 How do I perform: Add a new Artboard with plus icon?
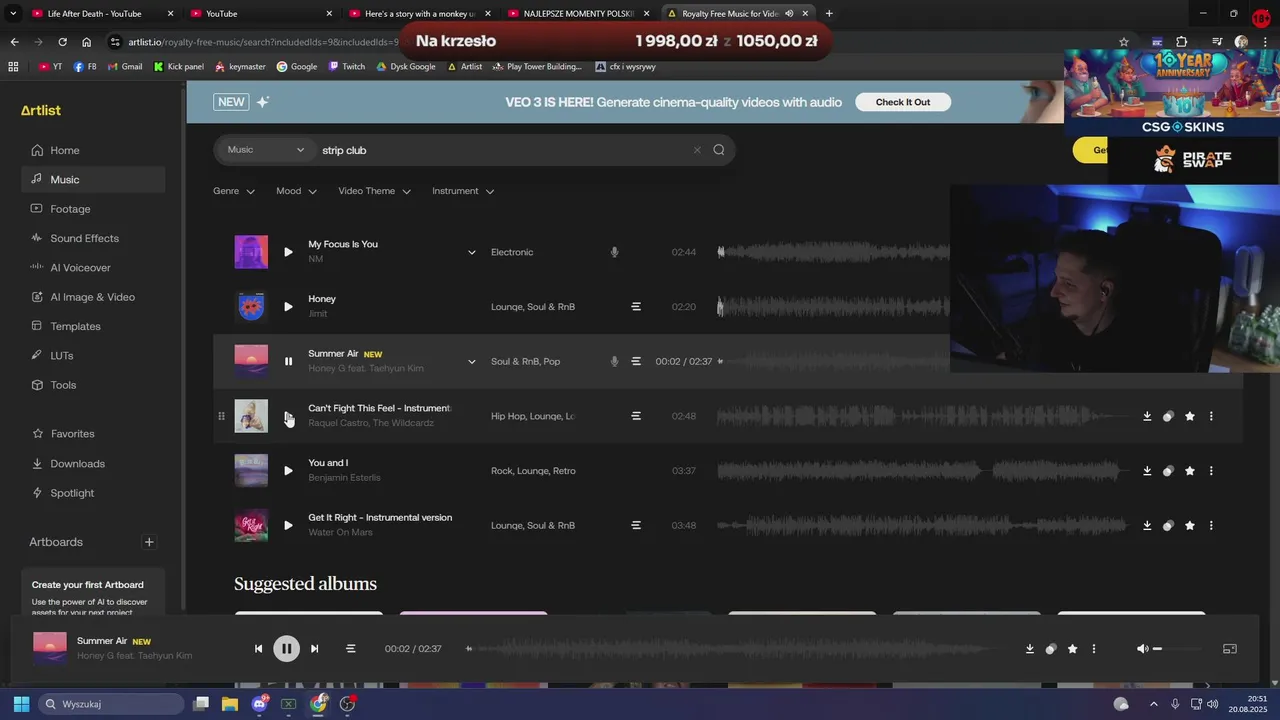coord(149,542)
